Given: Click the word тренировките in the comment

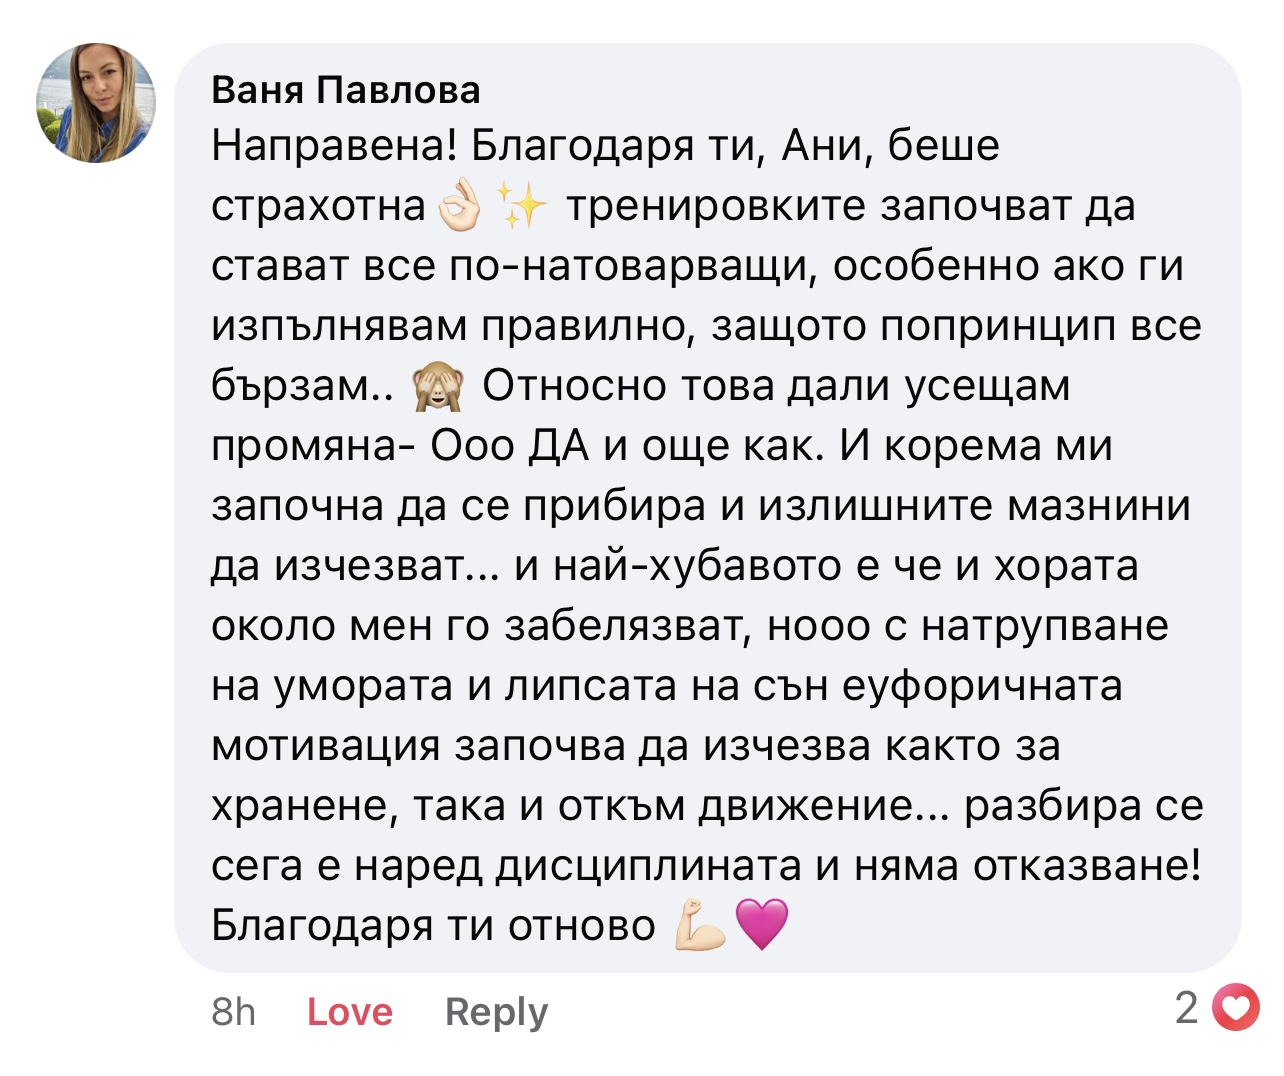Looking at the screenshot, I should [716, 206].
